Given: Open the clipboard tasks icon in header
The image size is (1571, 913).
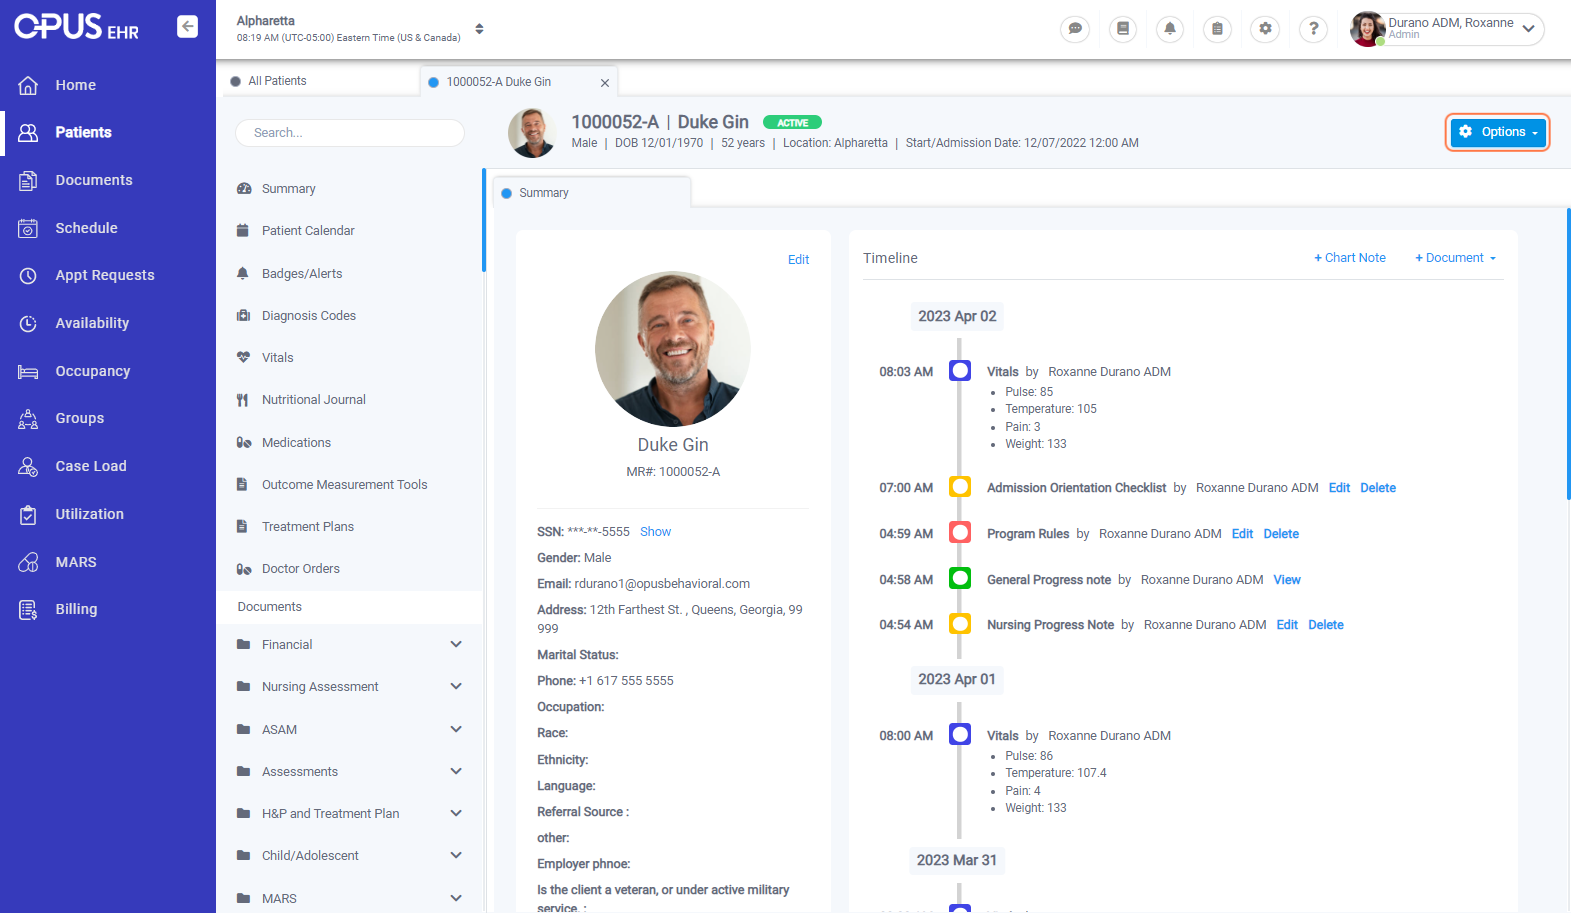Looking at the screenshot, I should 1217,29.
